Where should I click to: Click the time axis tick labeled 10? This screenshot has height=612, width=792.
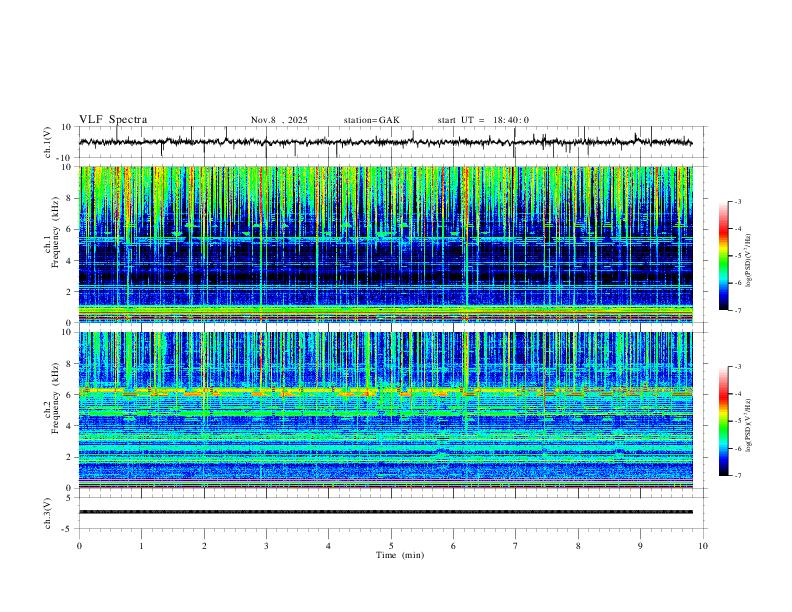click(x=703, y=546)
